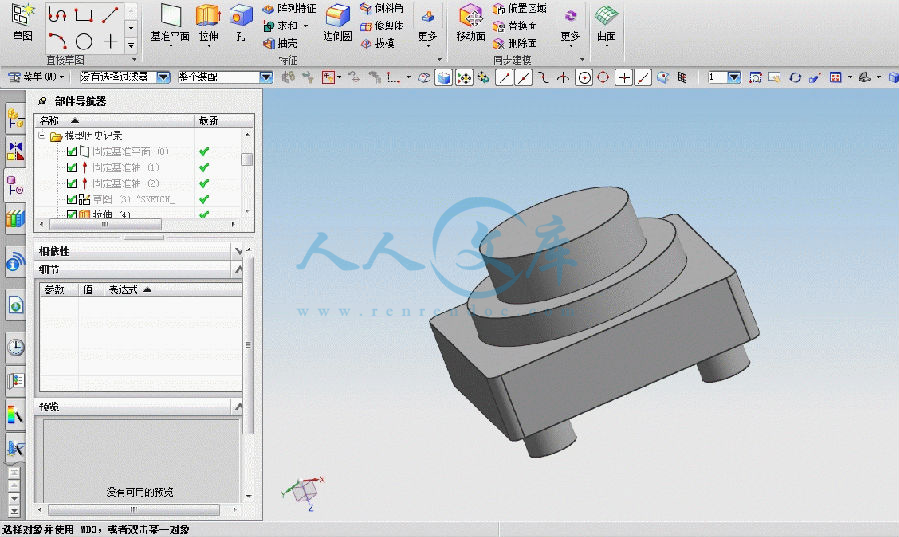This screenshot has height=537, width=899.
Task: Uncheck the fixed datum axis (1) checkbox
Action: coord(72,167)
